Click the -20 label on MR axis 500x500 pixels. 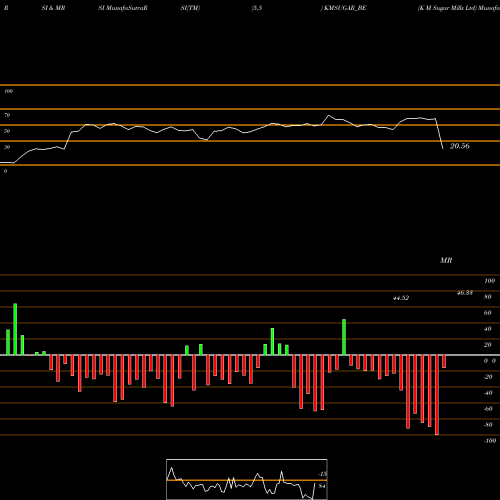(488, 377)
